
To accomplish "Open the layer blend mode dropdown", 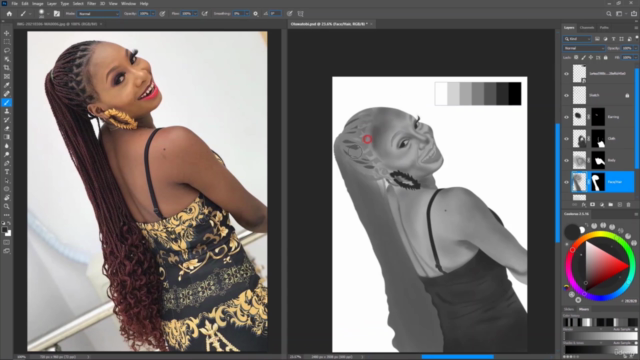I will [584, 48].
